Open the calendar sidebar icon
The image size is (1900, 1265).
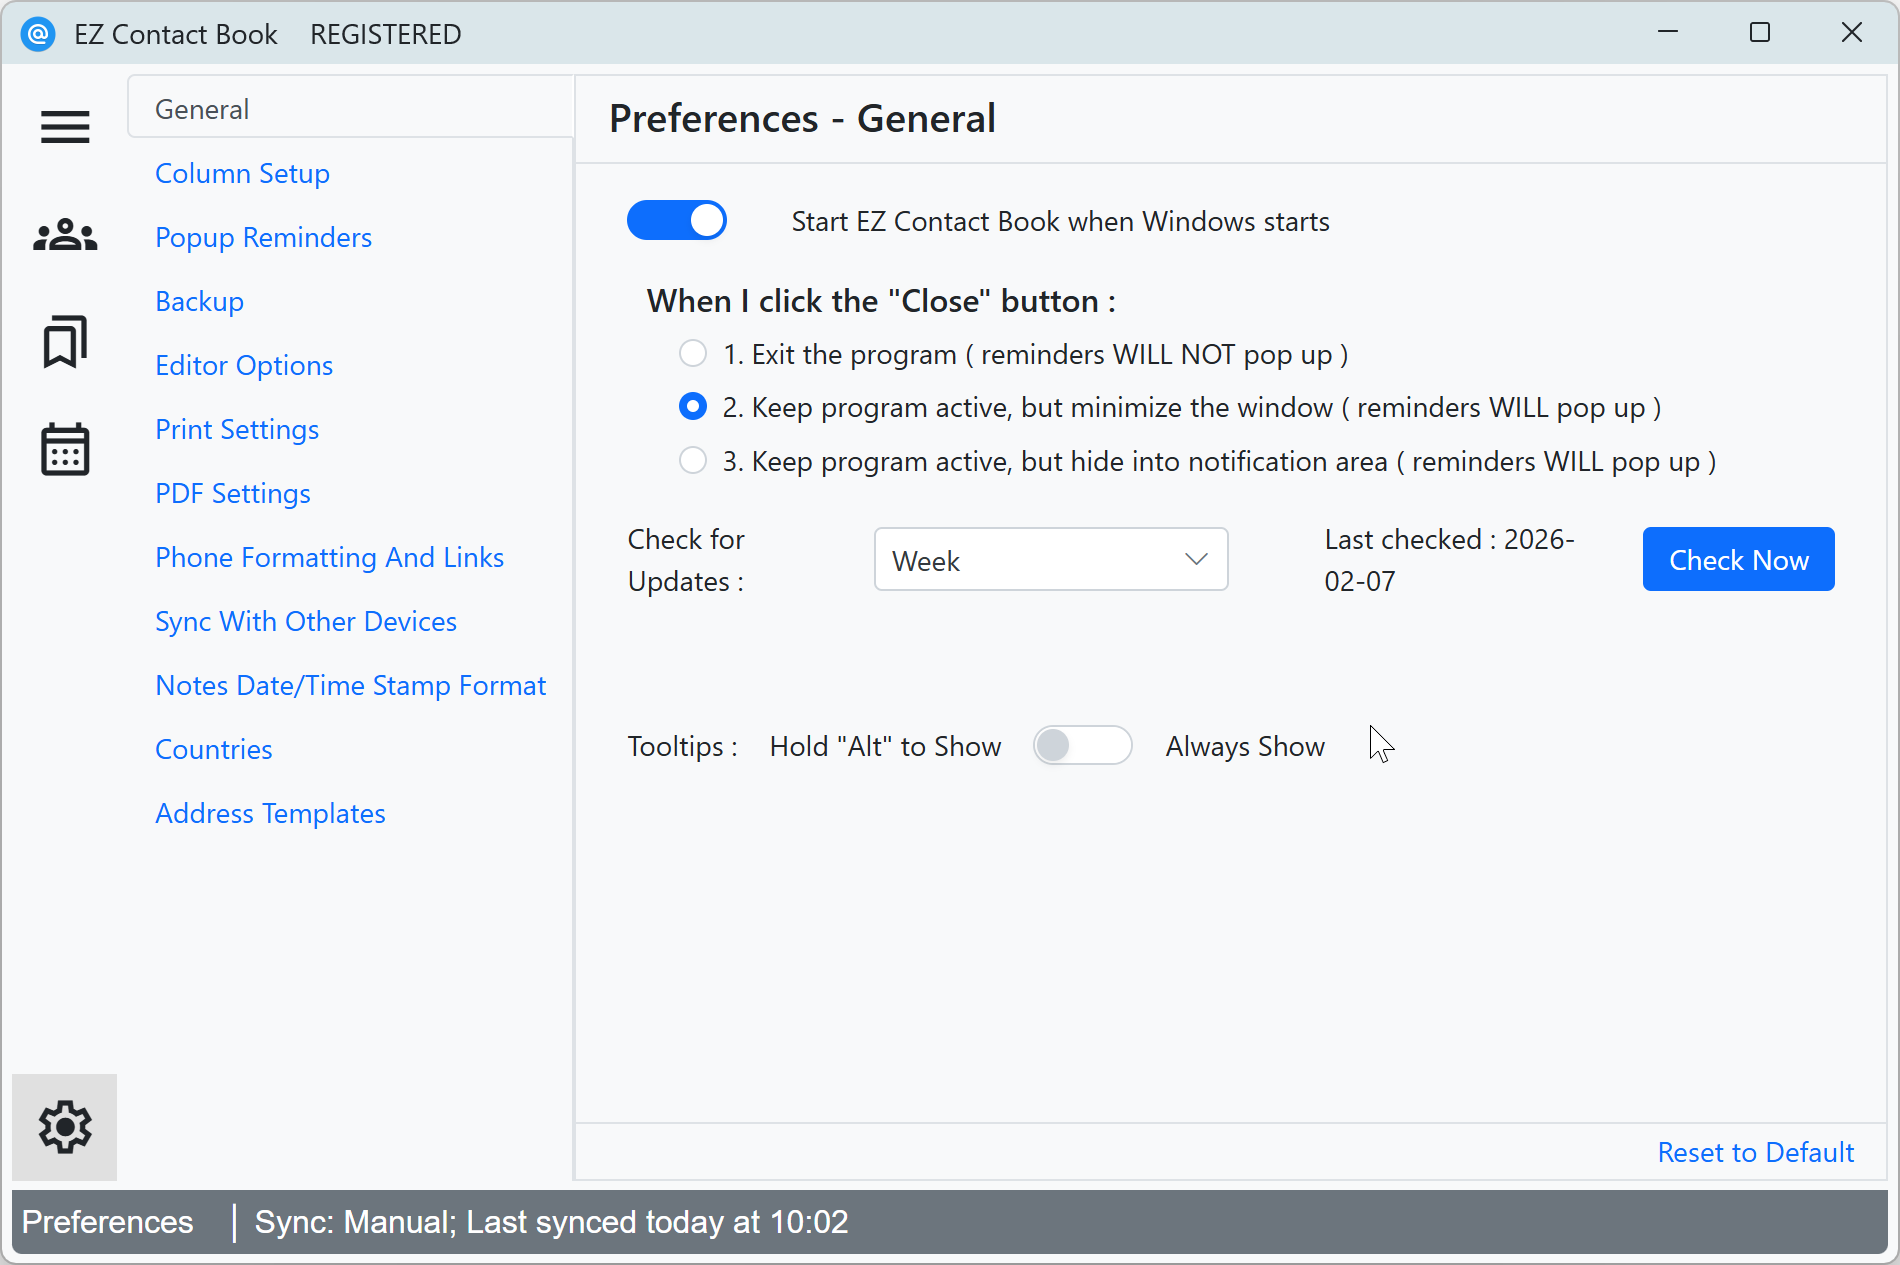[64, 450]
